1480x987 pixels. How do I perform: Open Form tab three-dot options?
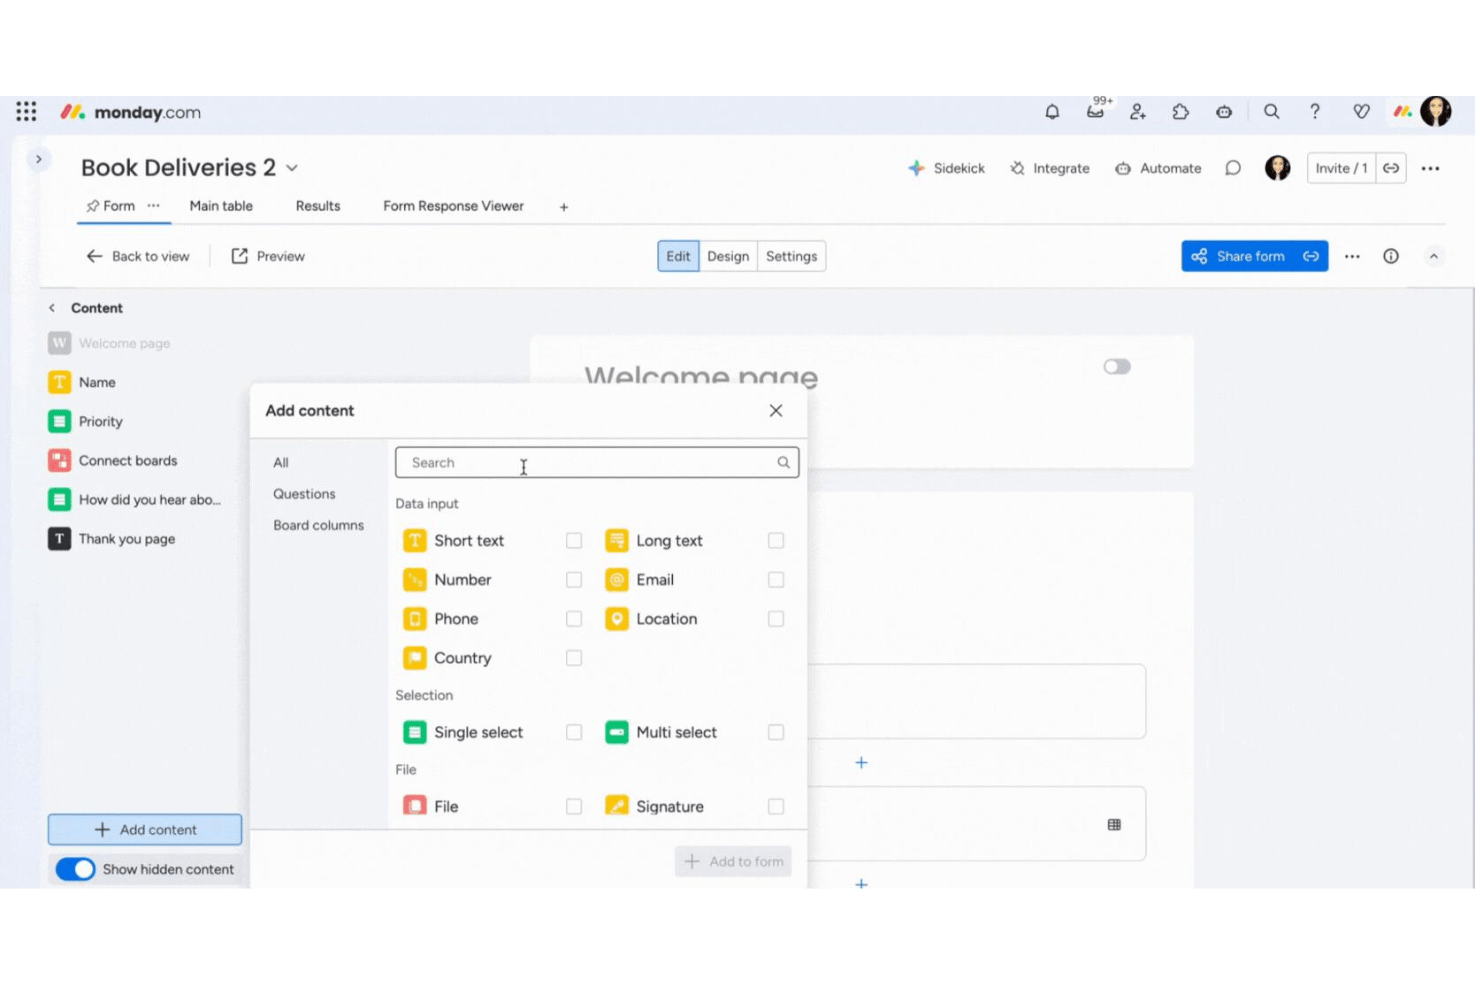click(x=154, y=205)
